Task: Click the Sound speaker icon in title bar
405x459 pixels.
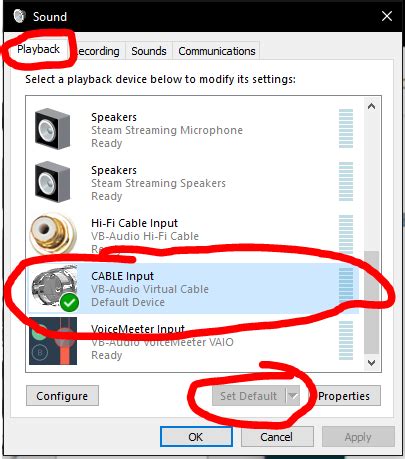Action: pyautogui.click(x=19, y=16)
